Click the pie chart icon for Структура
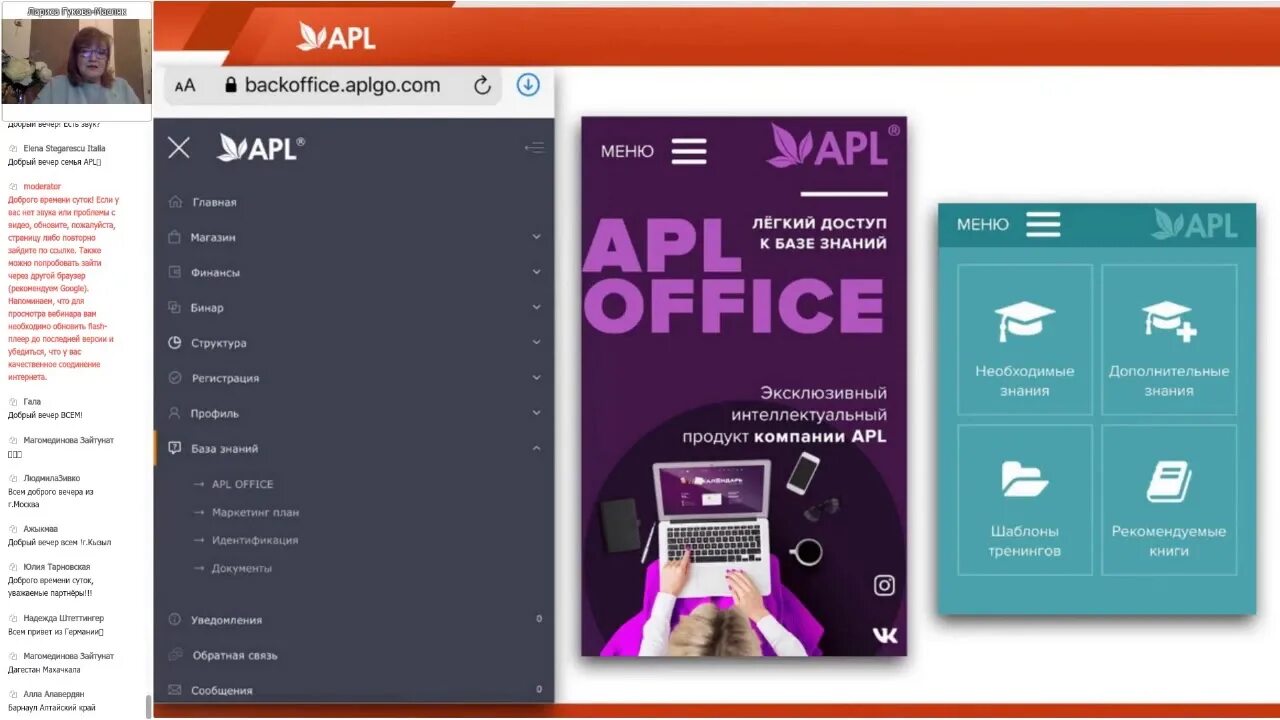 coord(175,343)
